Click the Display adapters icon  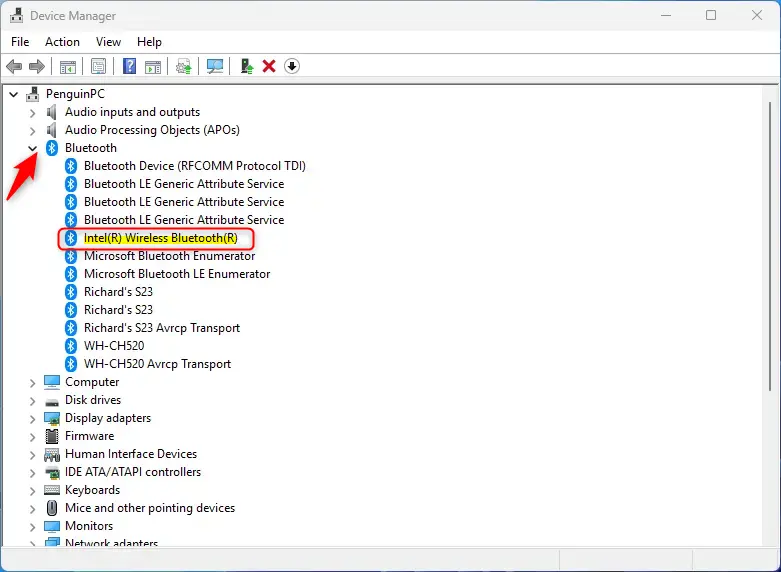(x=52, y=418)
